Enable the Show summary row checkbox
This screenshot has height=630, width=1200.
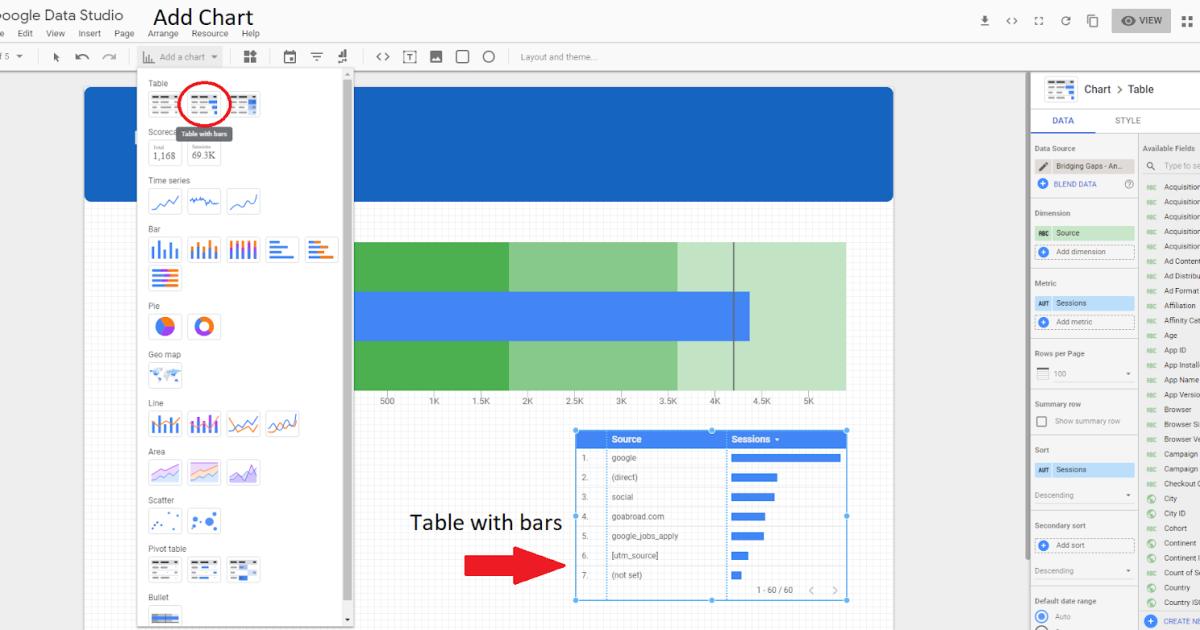pos(1040,420)
